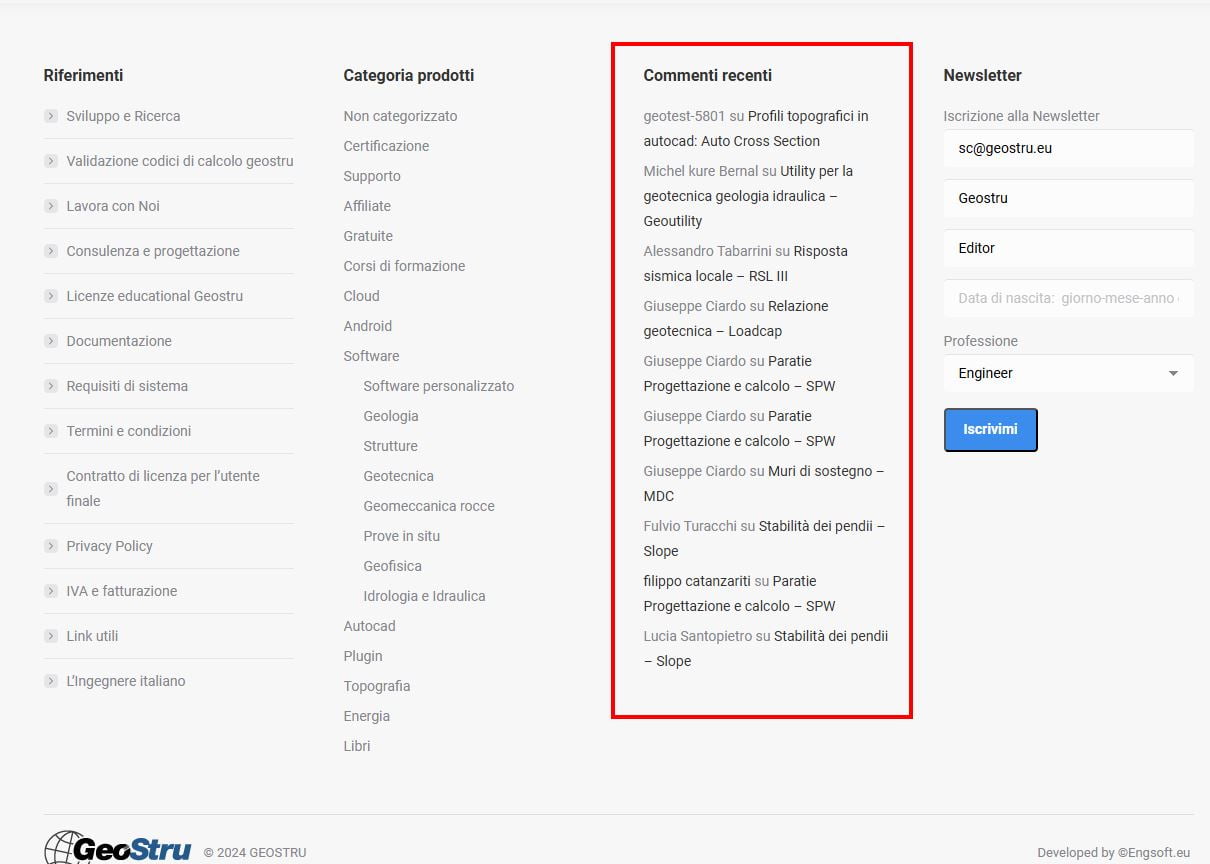
Task: Open the "Corsi di formazione" category link
Action: (404, 266)
